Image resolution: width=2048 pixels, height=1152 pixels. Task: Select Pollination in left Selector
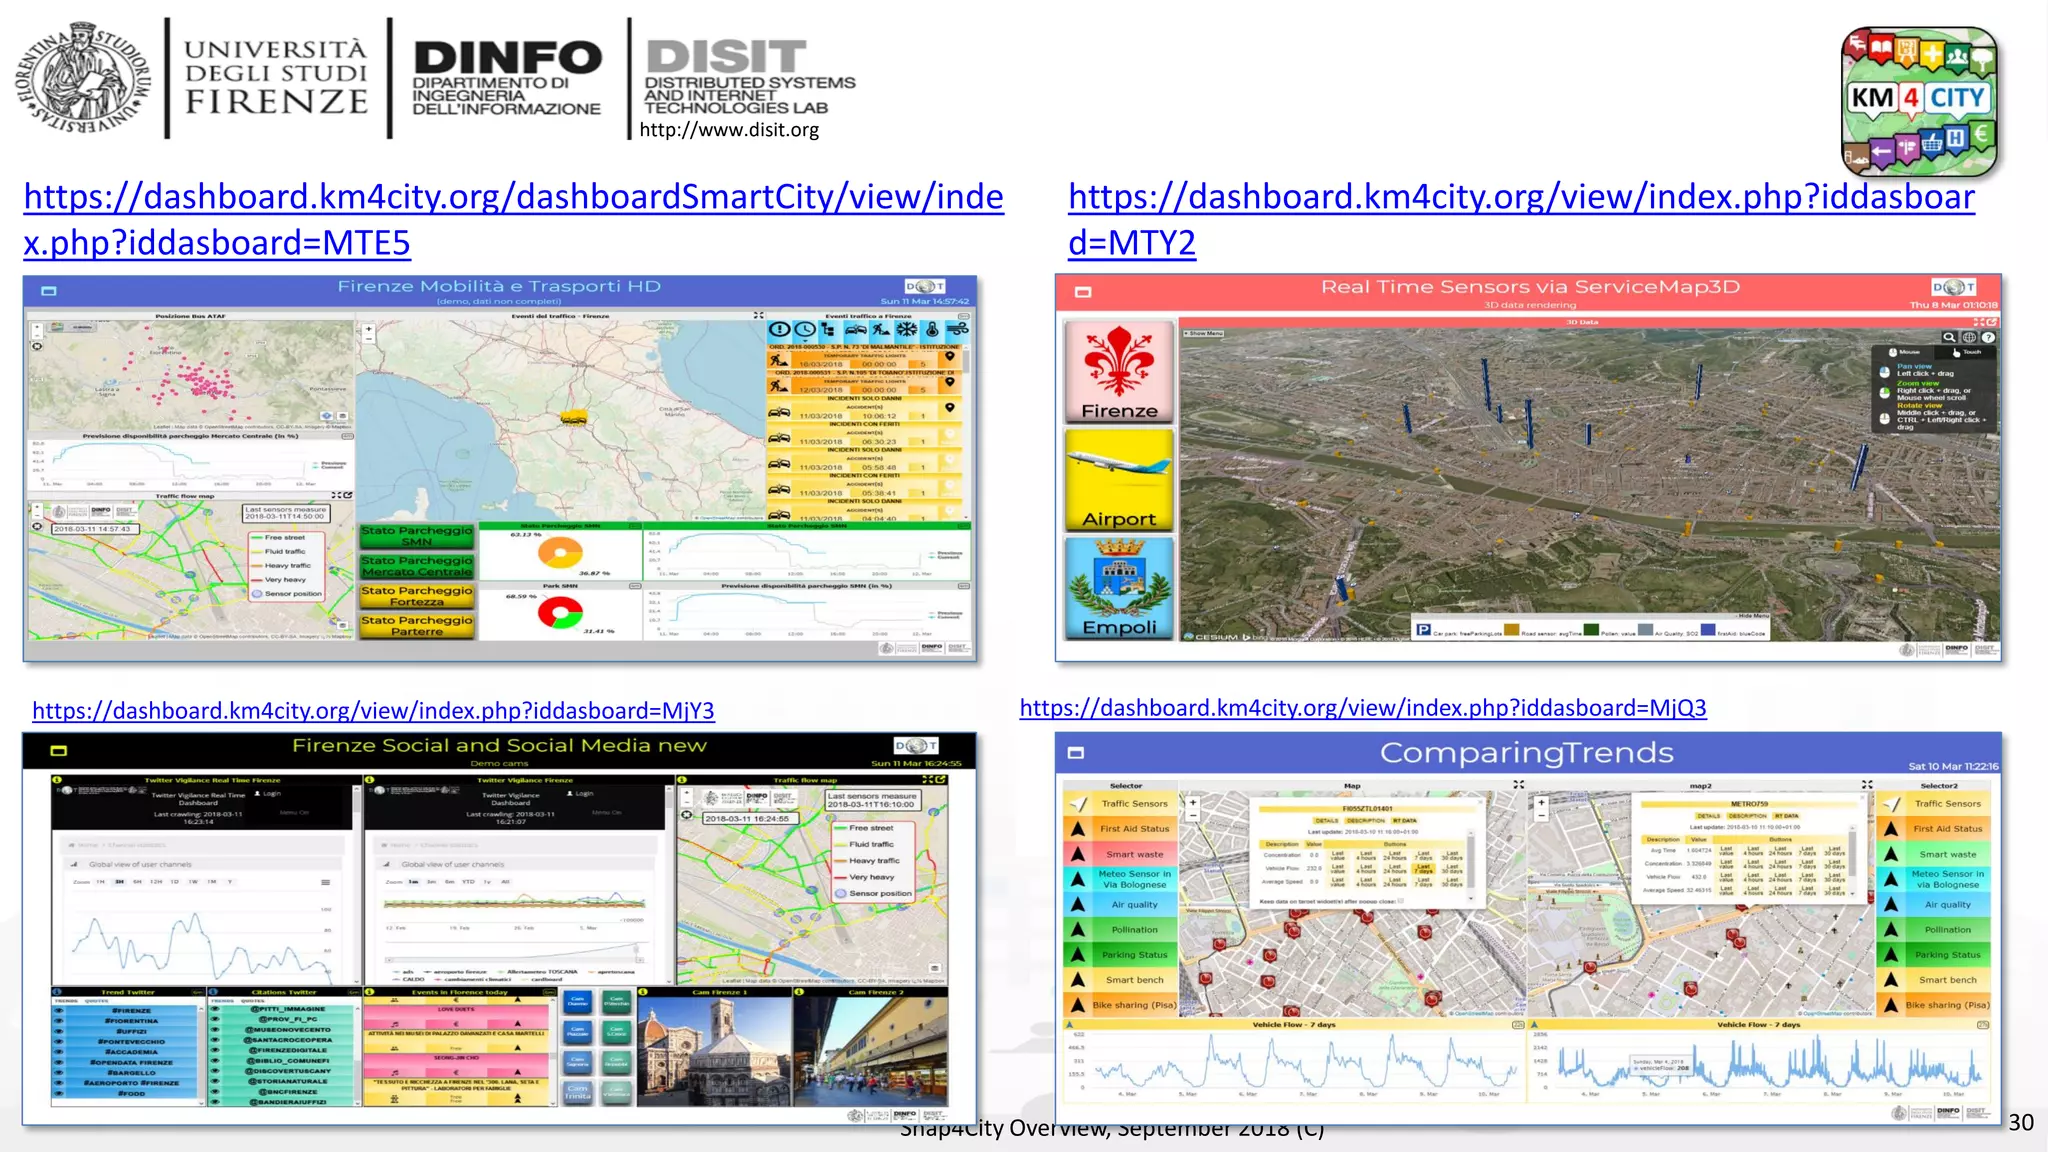click(1120, 930)
